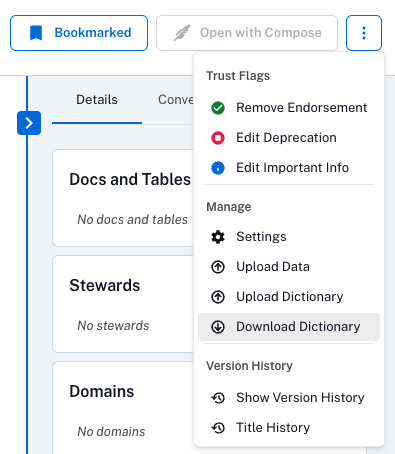Choose Upload Dictionary menu item
The height and width of the screenshot is (454, 395).
pos(289,297)
